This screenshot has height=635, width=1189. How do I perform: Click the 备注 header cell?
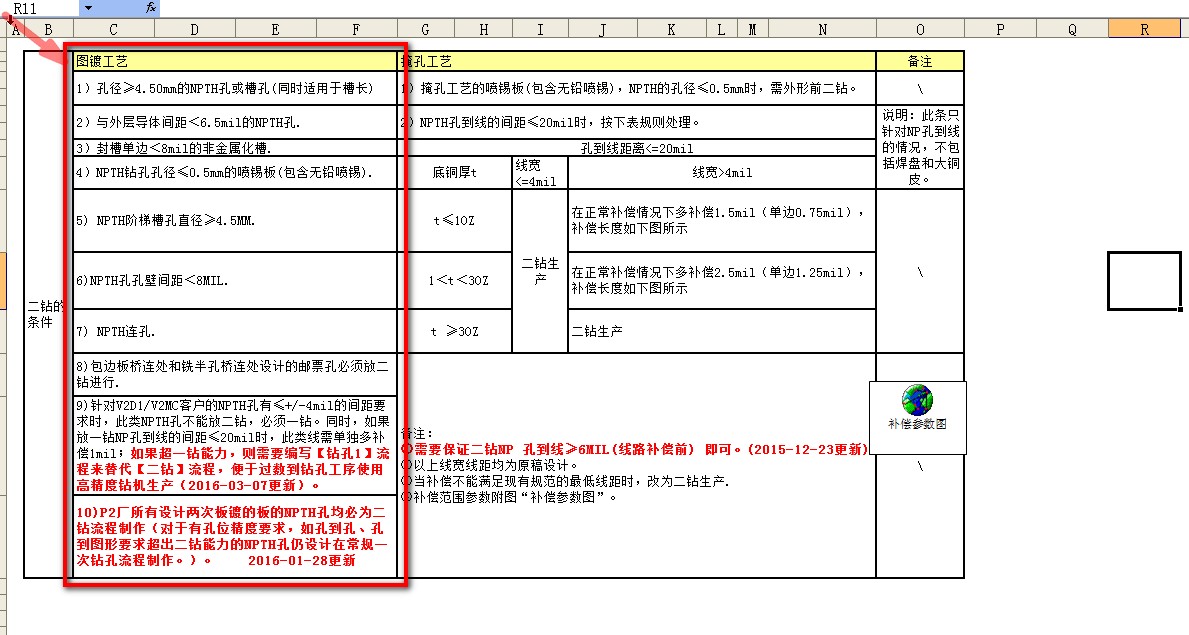pos(920,61)
